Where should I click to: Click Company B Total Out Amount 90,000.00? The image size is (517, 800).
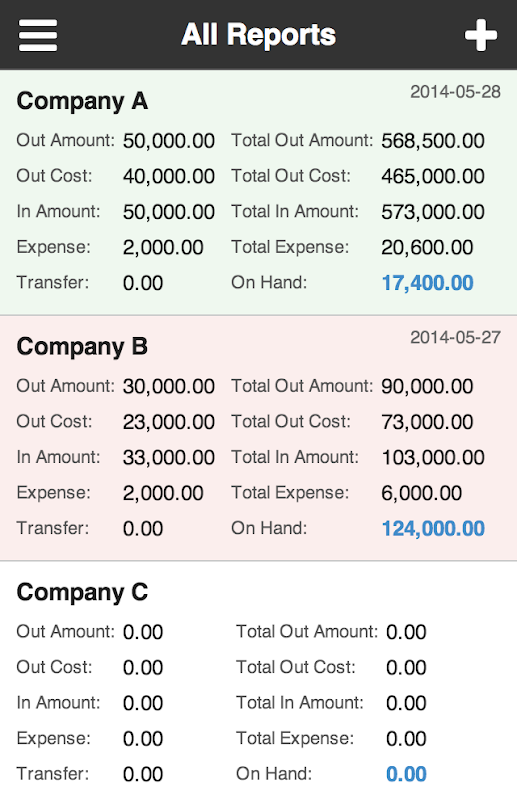click(x=427, y=386)
